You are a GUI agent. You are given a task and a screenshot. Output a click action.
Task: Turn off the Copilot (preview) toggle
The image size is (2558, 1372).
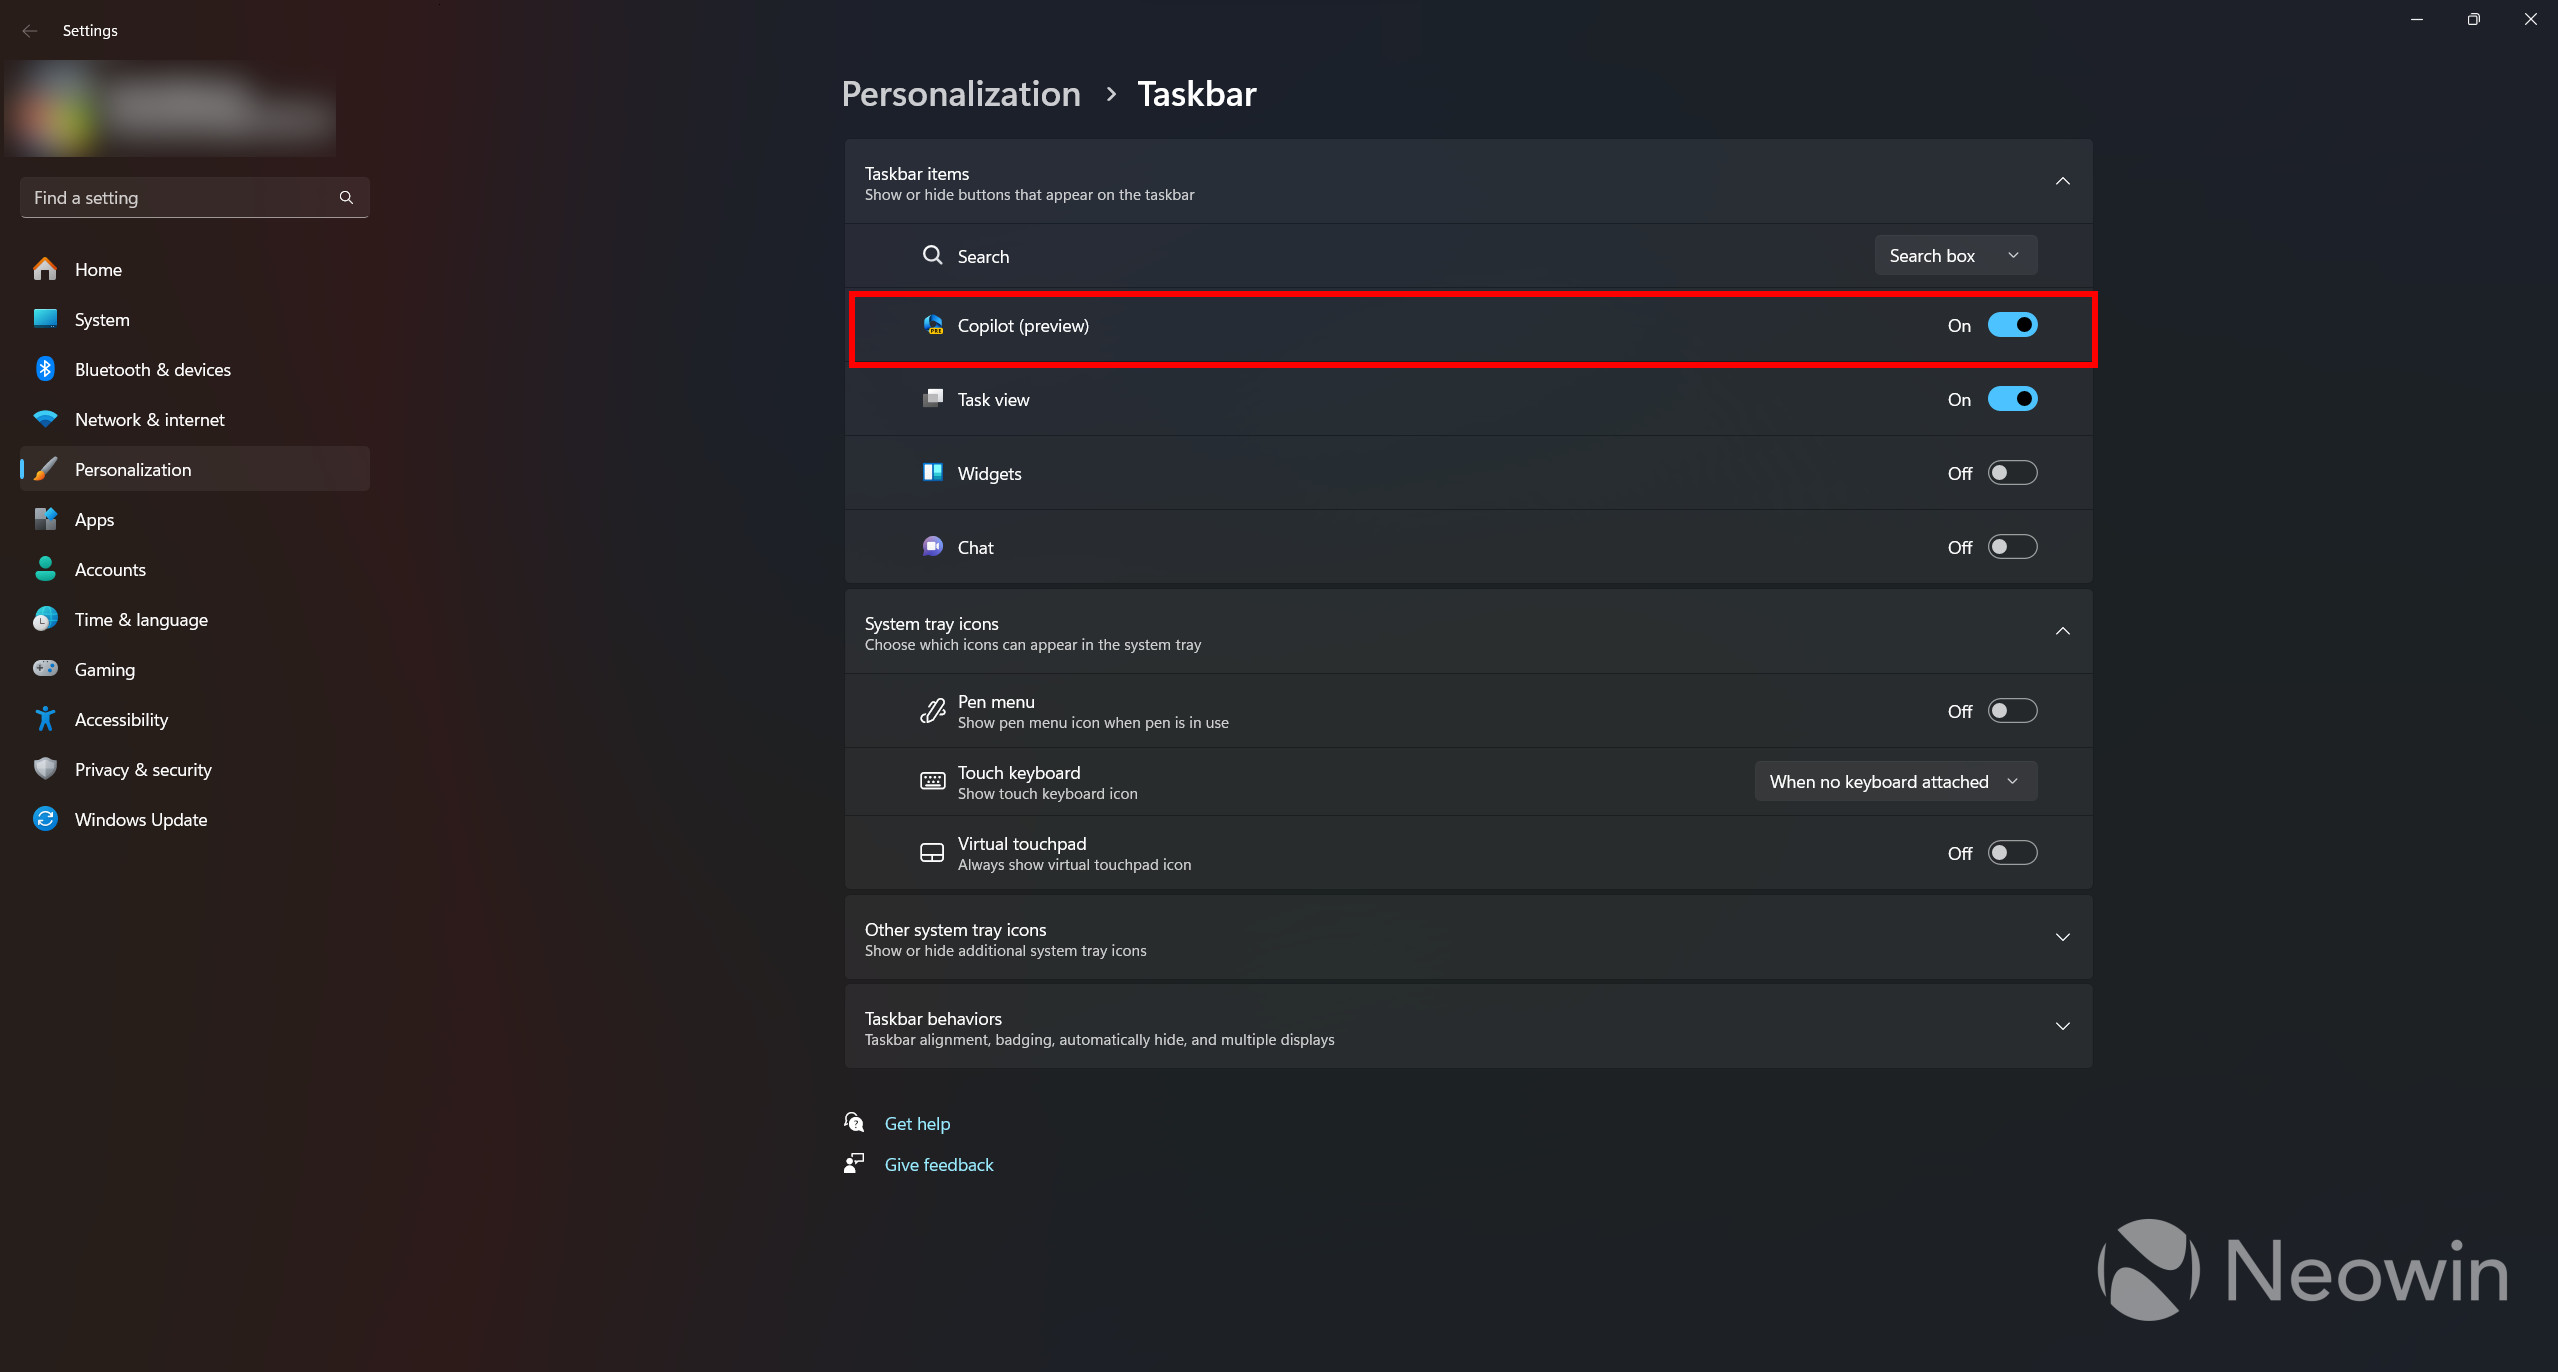pyautogui.click(x=2012, y=325)
